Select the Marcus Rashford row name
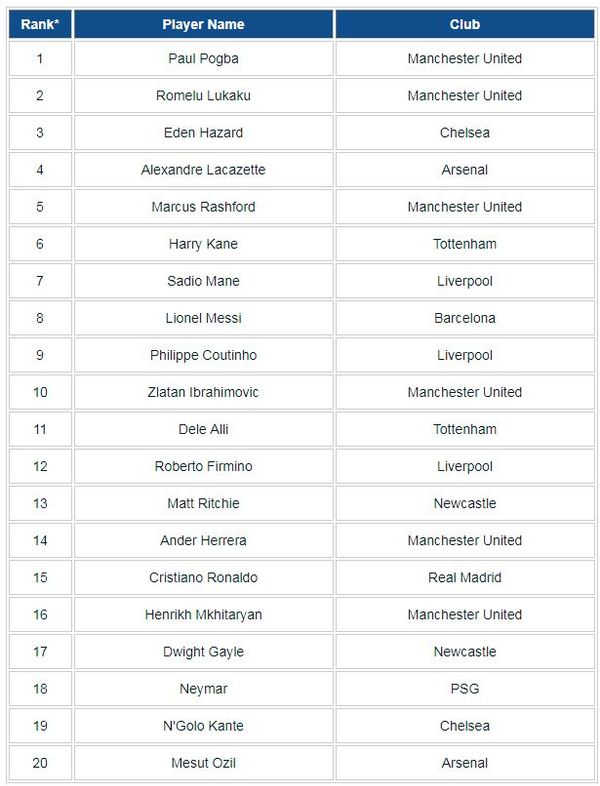The height and width of the screenshot is (786, 600). click(204, 207)
